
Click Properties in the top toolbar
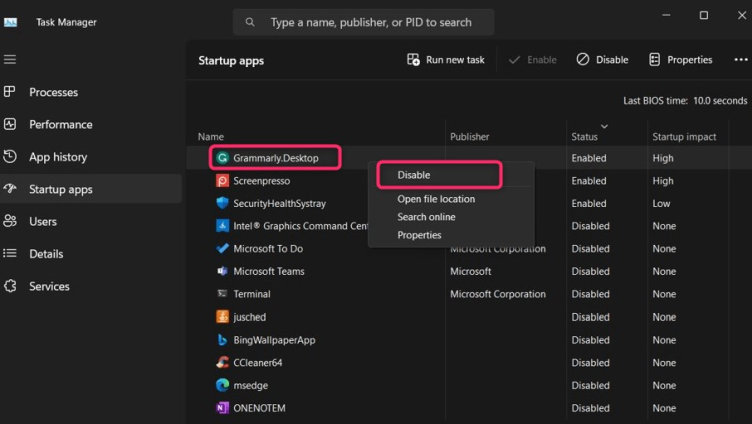[680, 60]
